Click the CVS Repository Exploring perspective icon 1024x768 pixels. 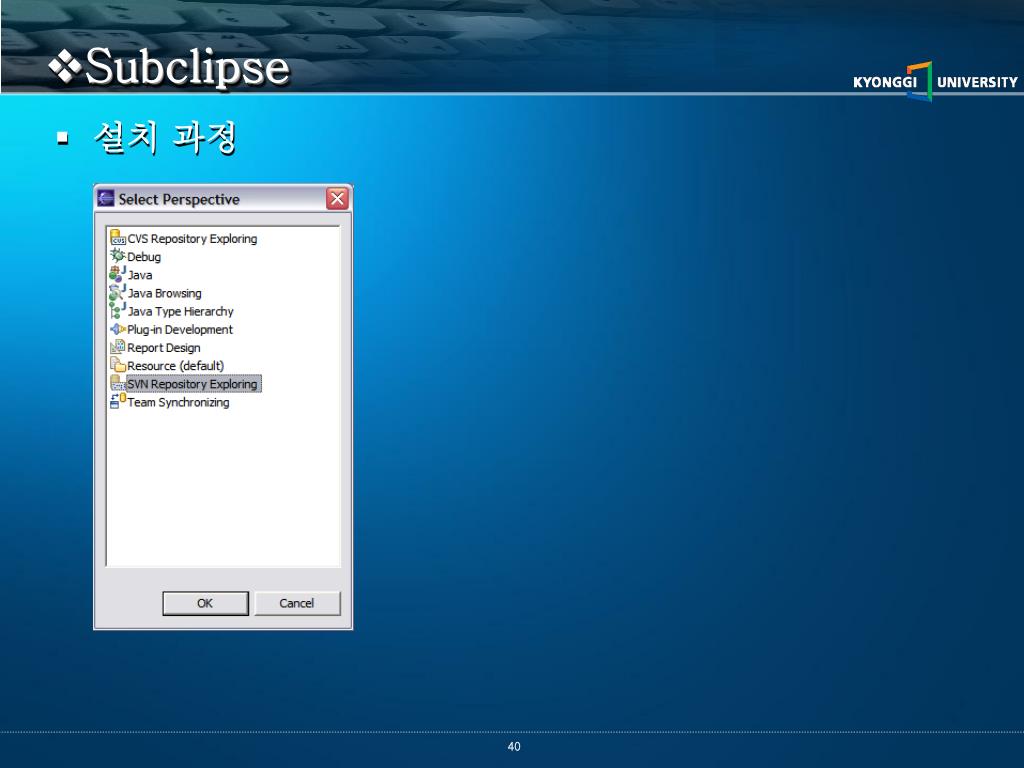point(118,238)
